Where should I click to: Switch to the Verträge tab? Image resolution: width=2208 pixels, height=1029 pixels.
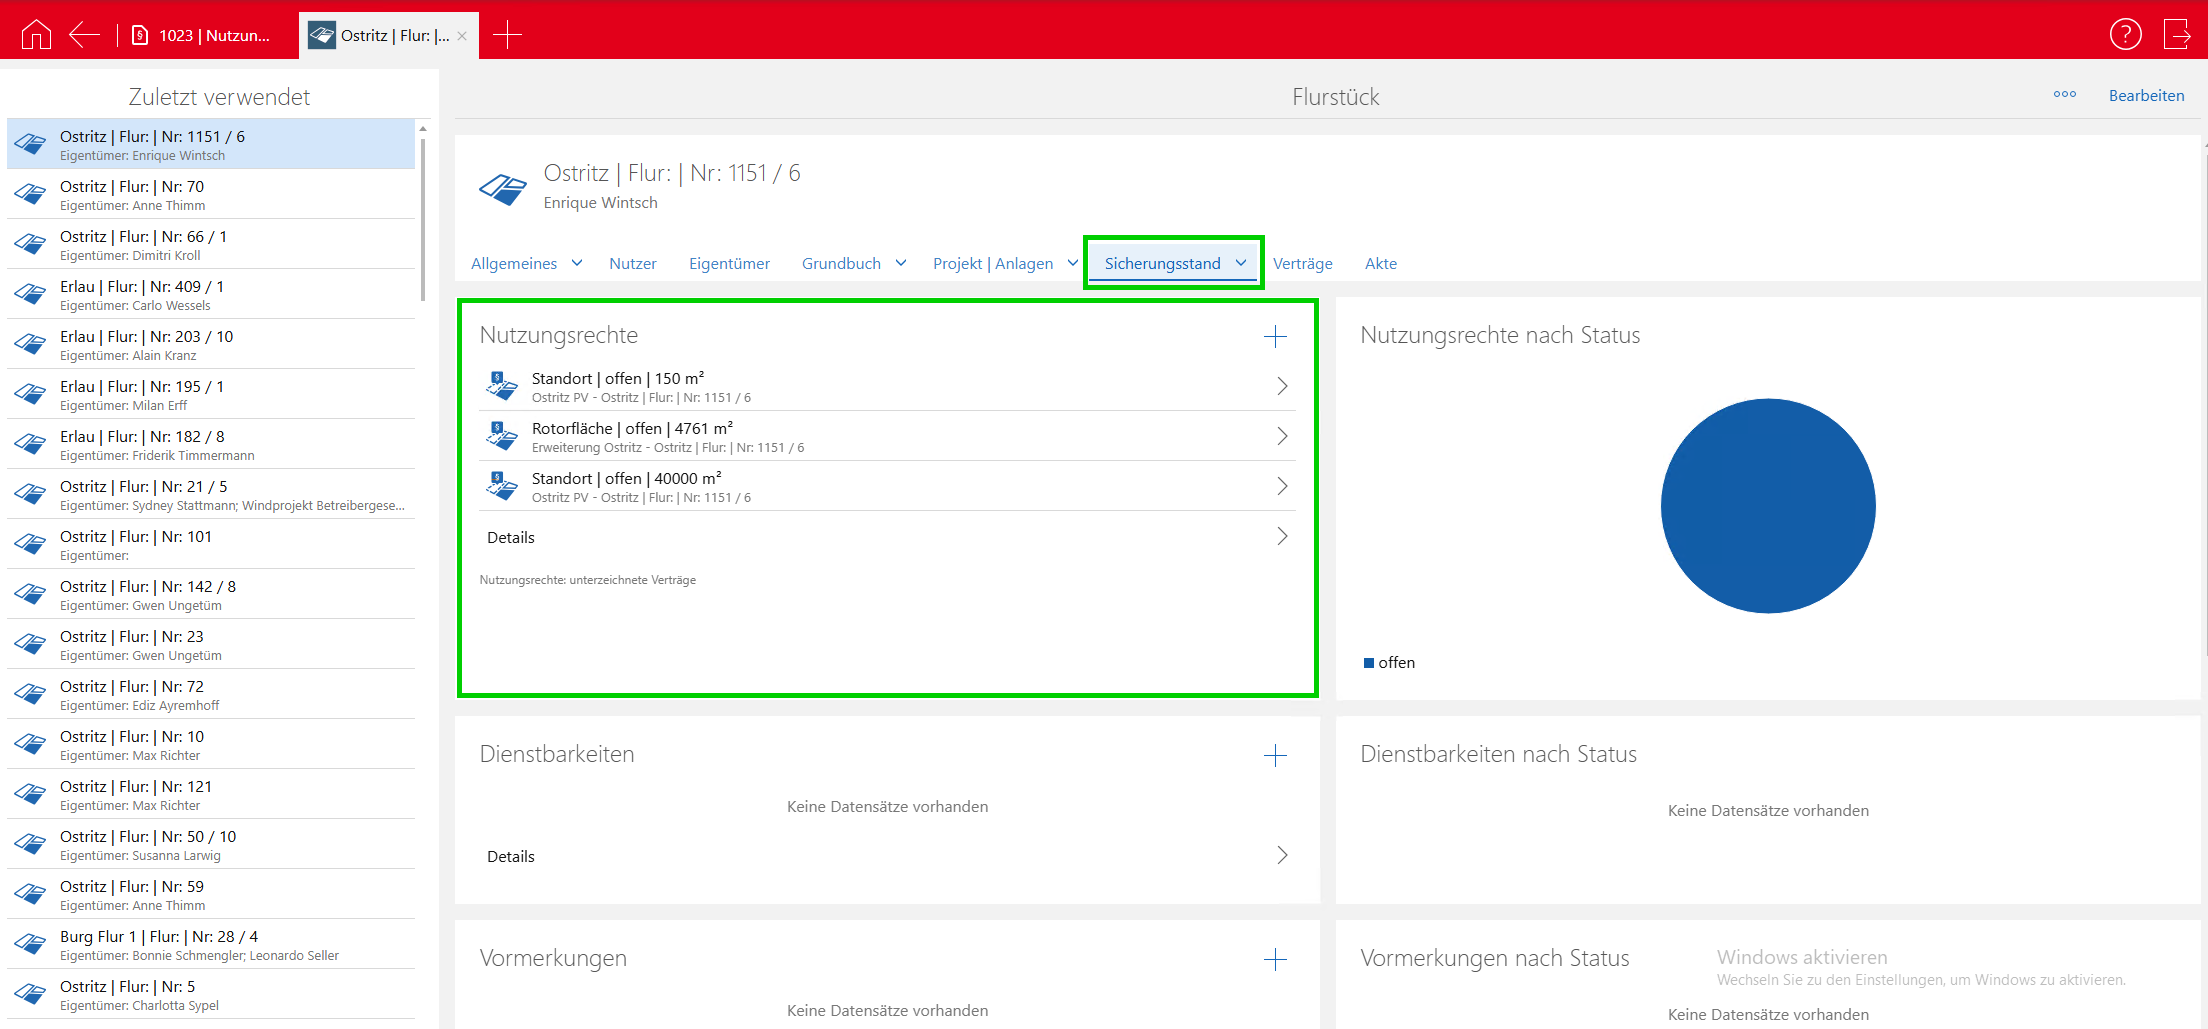tap(1302, 264)
